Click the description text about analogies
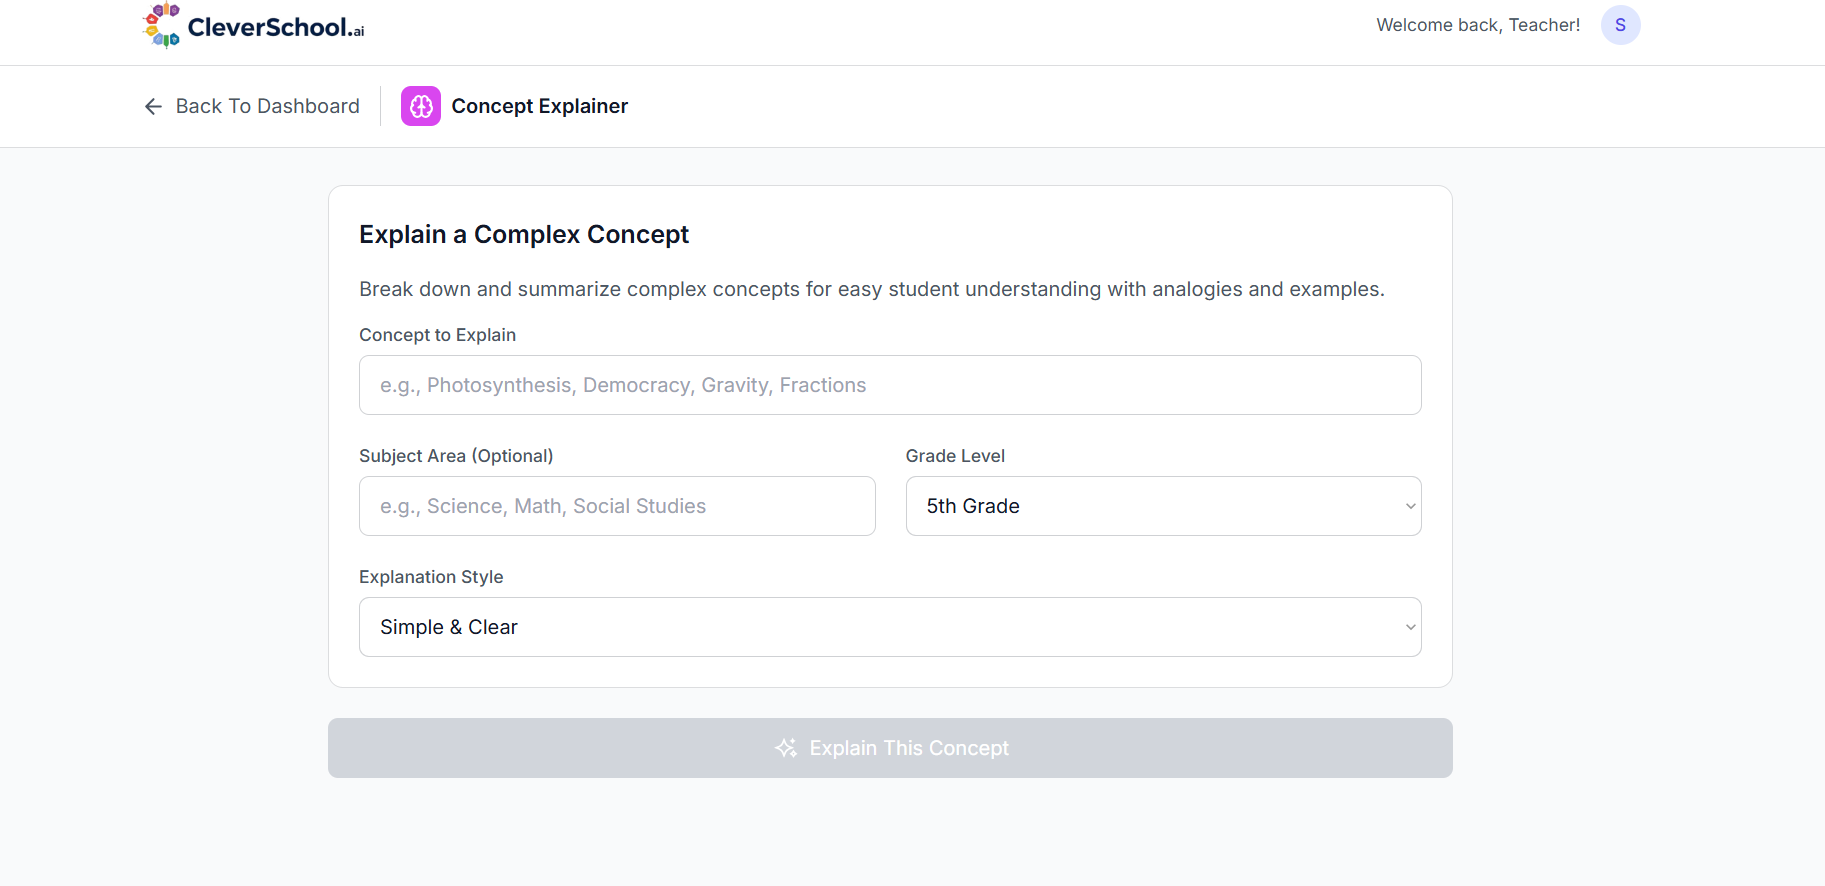Image resolution: width=1825 pixels, height=886 pixels. point(872,289)
